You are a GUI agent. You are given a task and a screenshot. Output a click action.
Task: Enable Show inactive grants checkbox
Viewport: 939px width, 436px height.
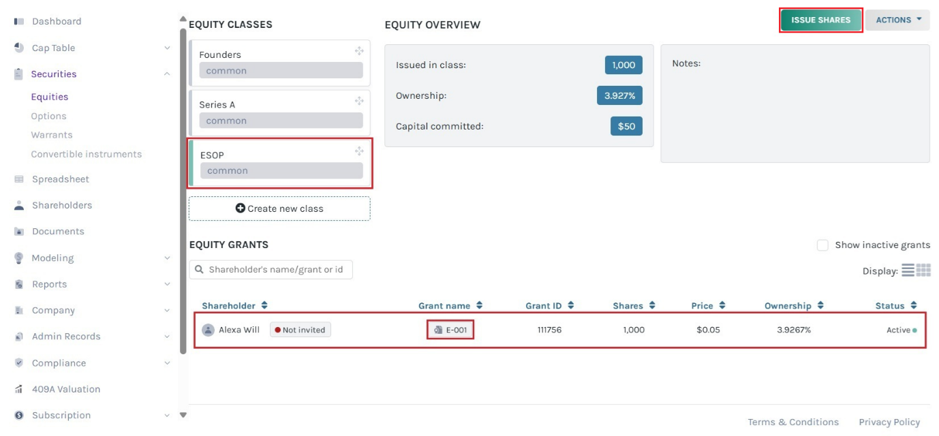(x=823, y=245)
